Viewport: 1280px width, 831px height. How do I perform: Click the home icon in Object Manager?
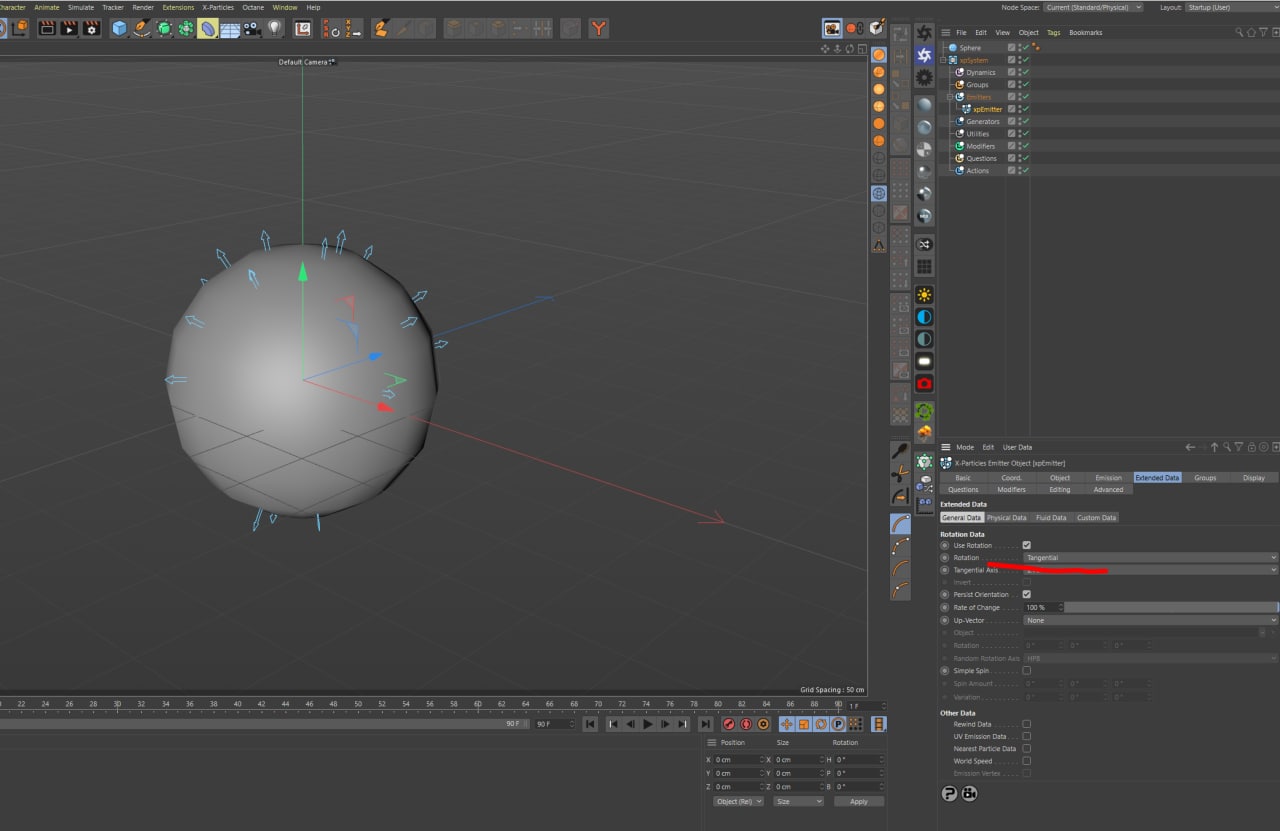(x=1250, y=32)
